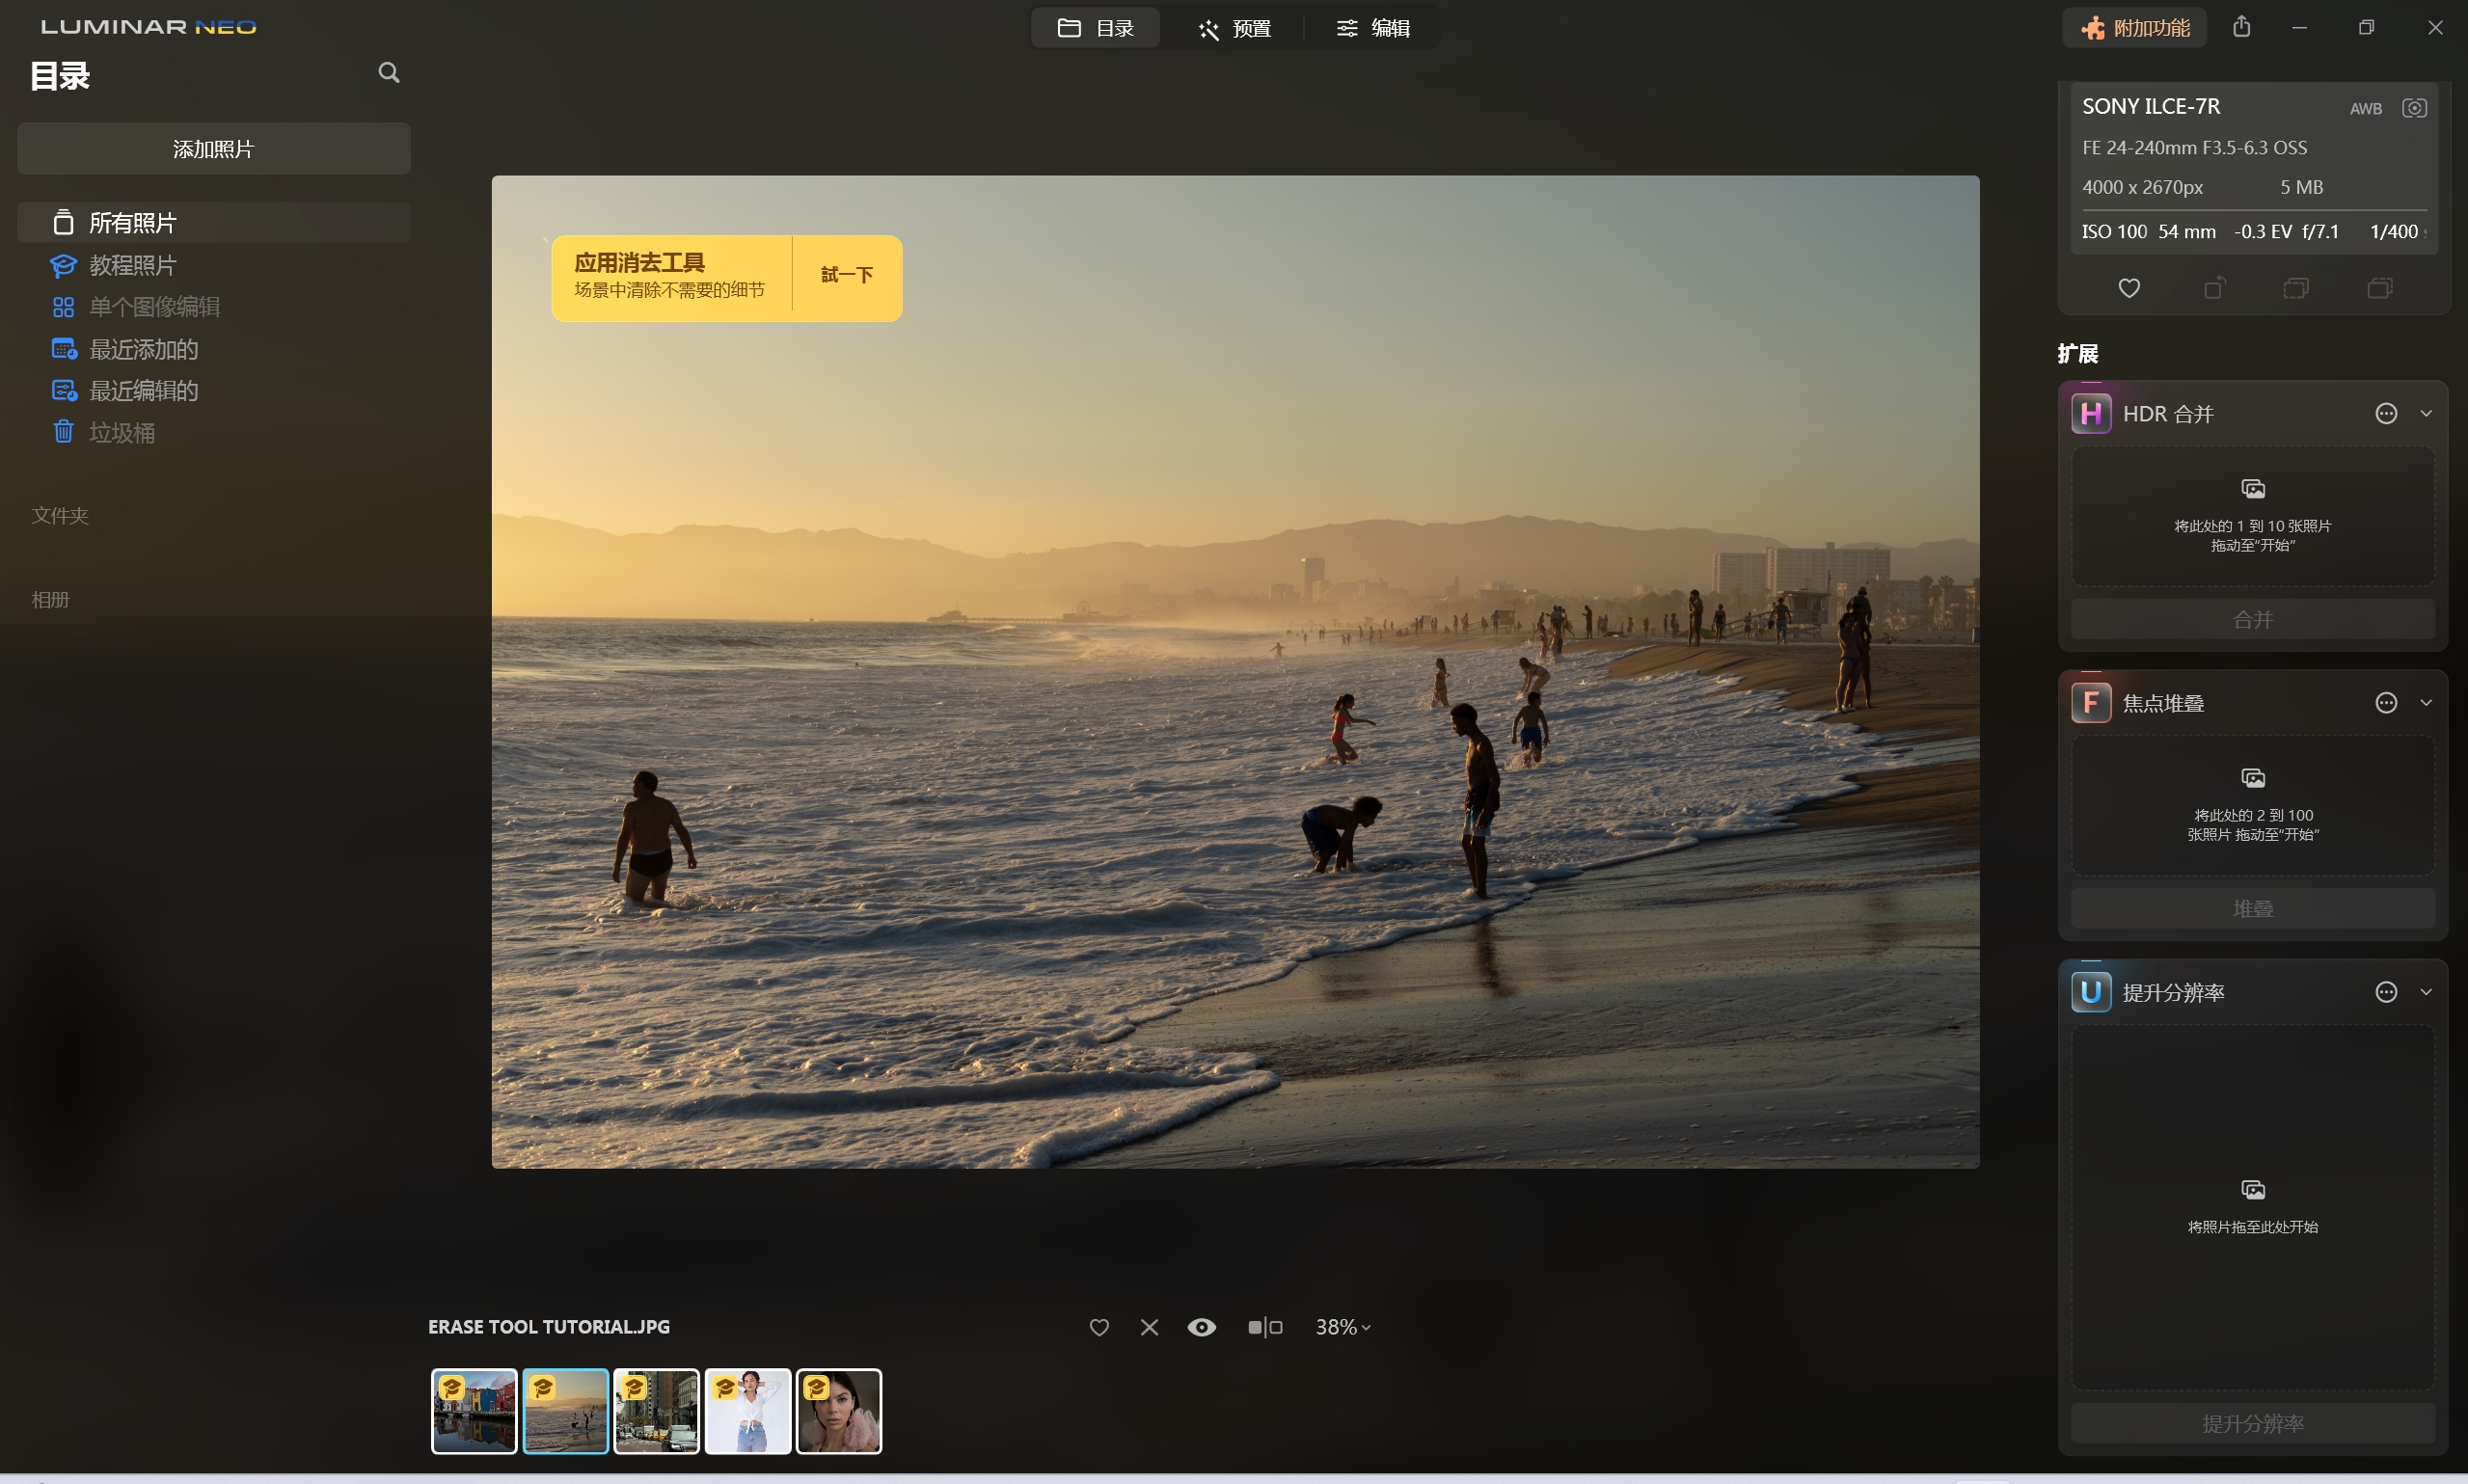Click the 提升分辨率 options ellipsis icon
This screenshot has height=1484, width=2468.
pos(2386,992)
